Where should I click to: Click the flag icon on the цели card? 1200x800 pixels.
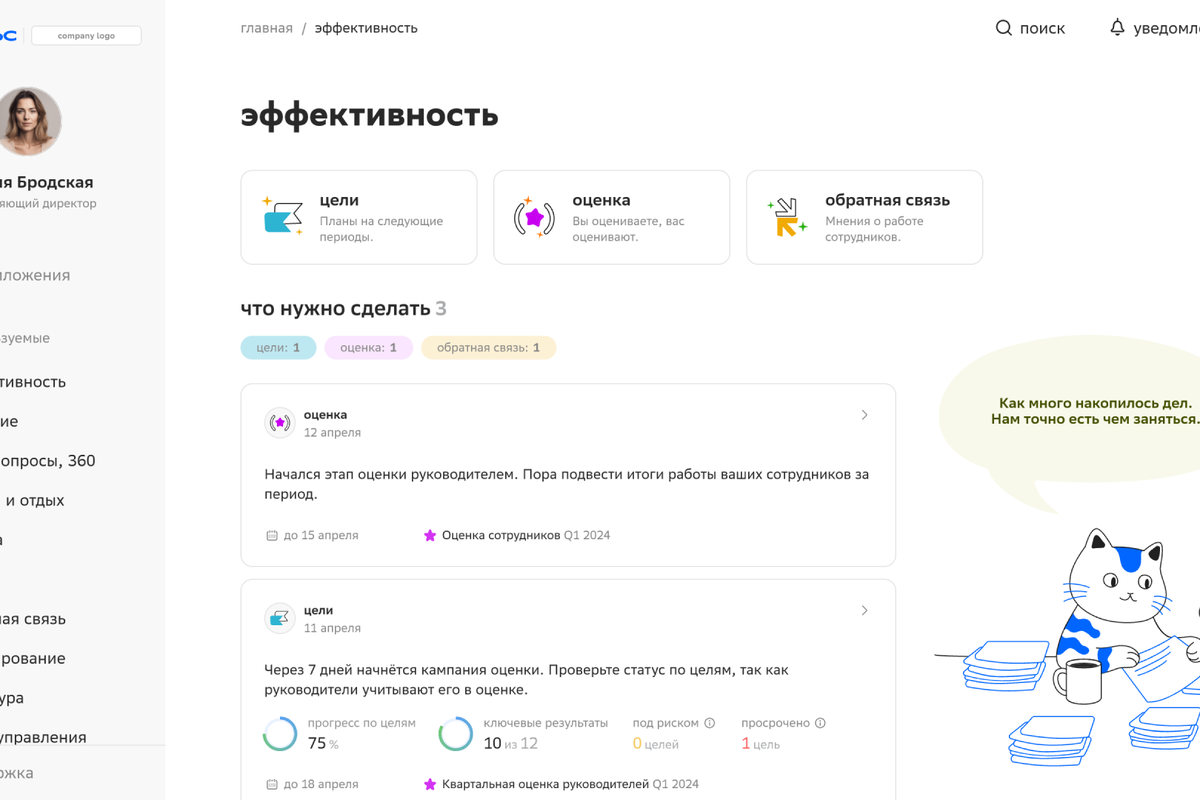(282, 217)
